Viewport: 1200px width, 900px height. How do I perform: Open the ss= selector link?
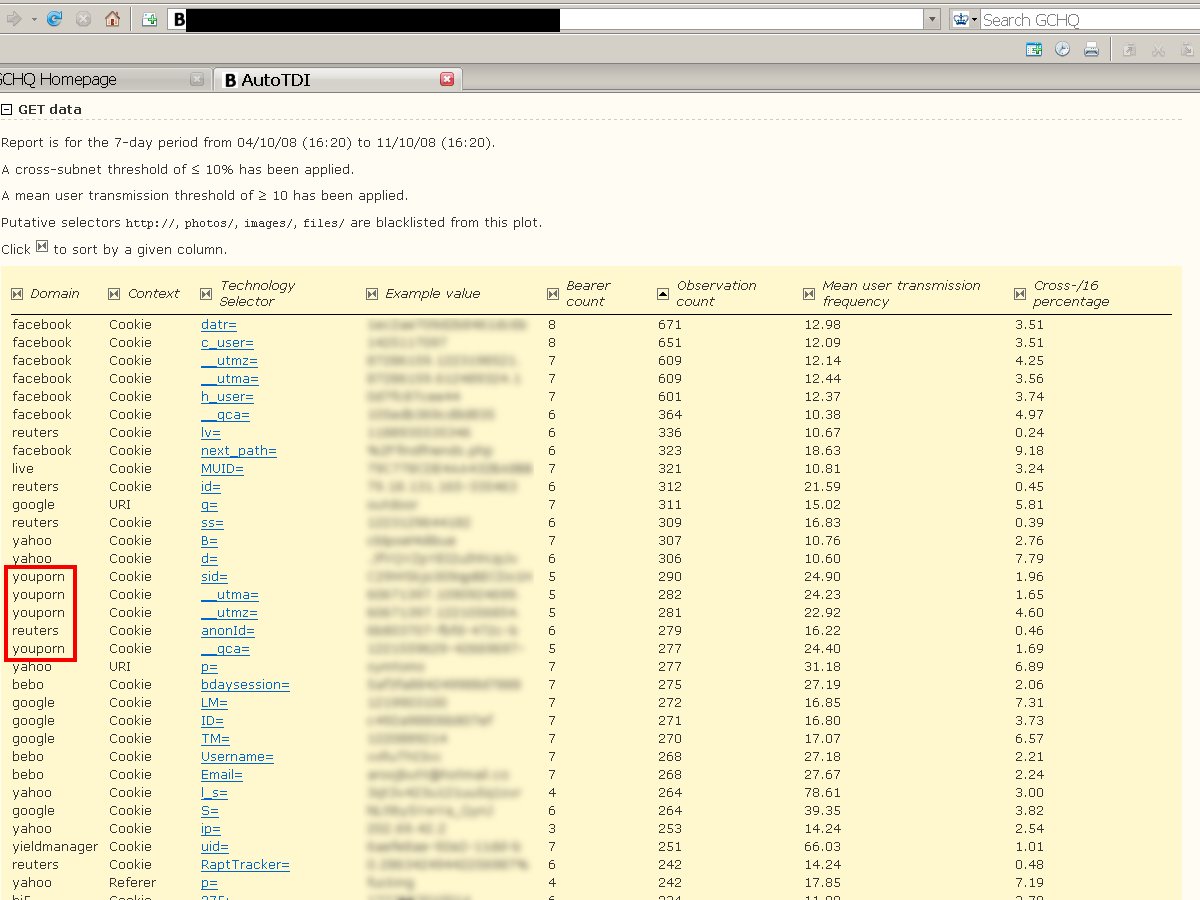click(212, 523)
